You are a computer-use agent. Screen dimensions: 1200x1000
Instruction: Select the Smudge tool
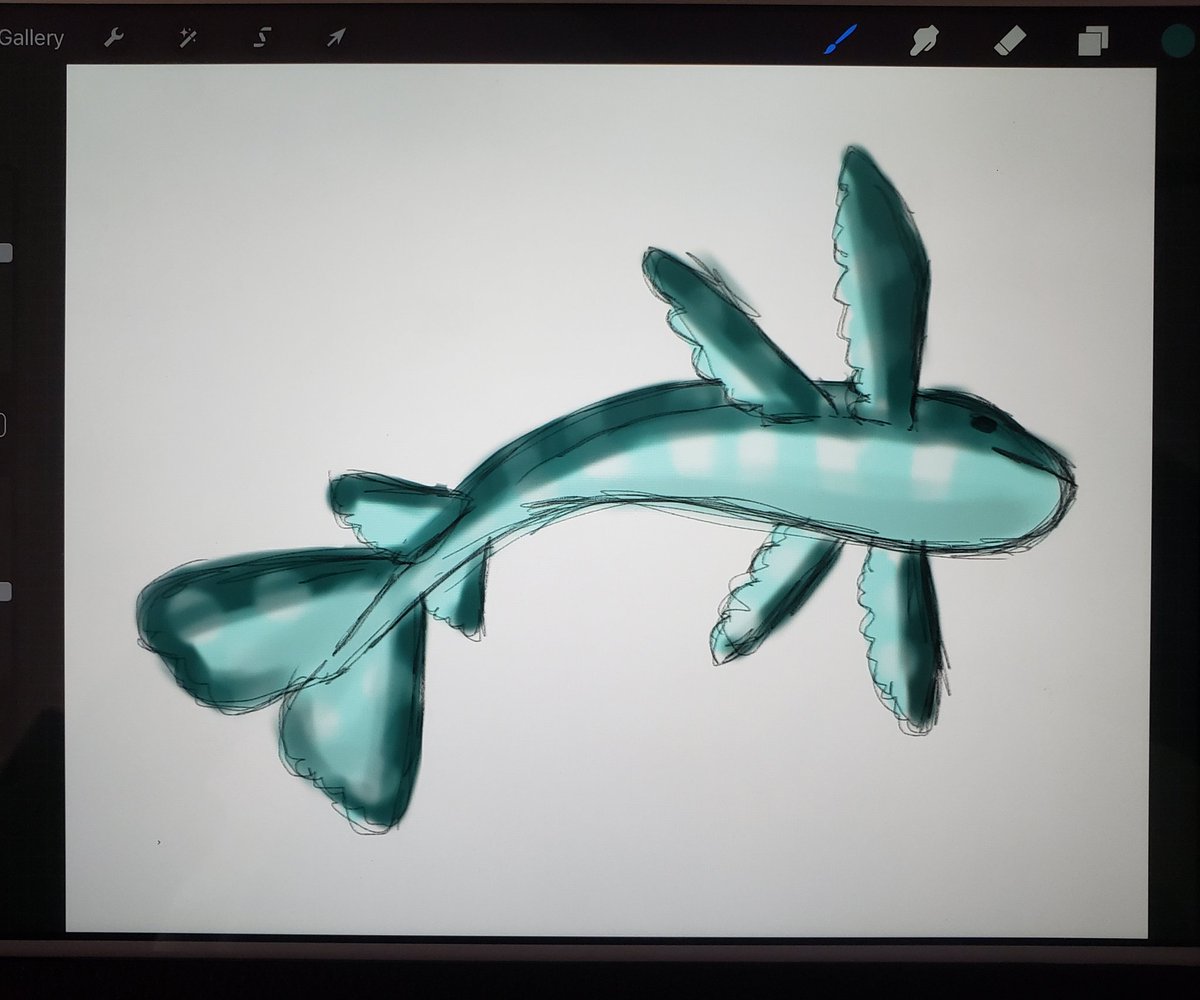(x=925, y=37)
